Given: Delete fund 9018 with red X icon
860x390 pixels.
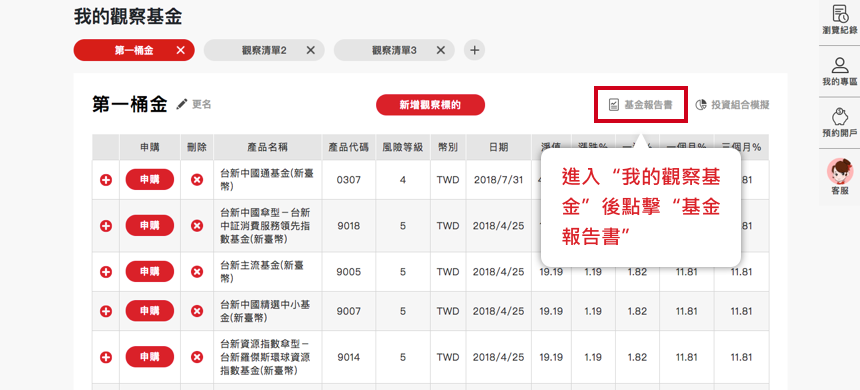Looking at the screenshot, I should pyautogui.click(x=197, y=225).
